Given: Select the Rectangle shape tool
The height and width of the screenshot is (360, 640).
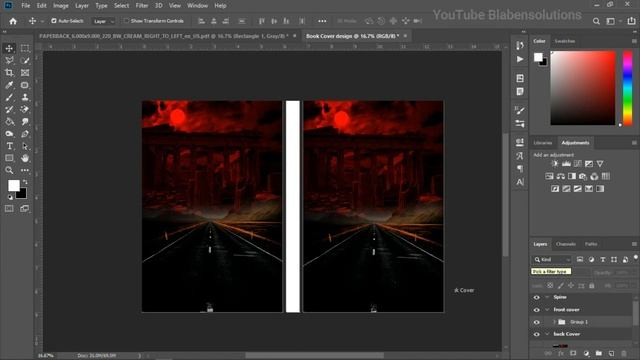Looking at the screenshot, I should pyautogui.click(x=9, y=158).
